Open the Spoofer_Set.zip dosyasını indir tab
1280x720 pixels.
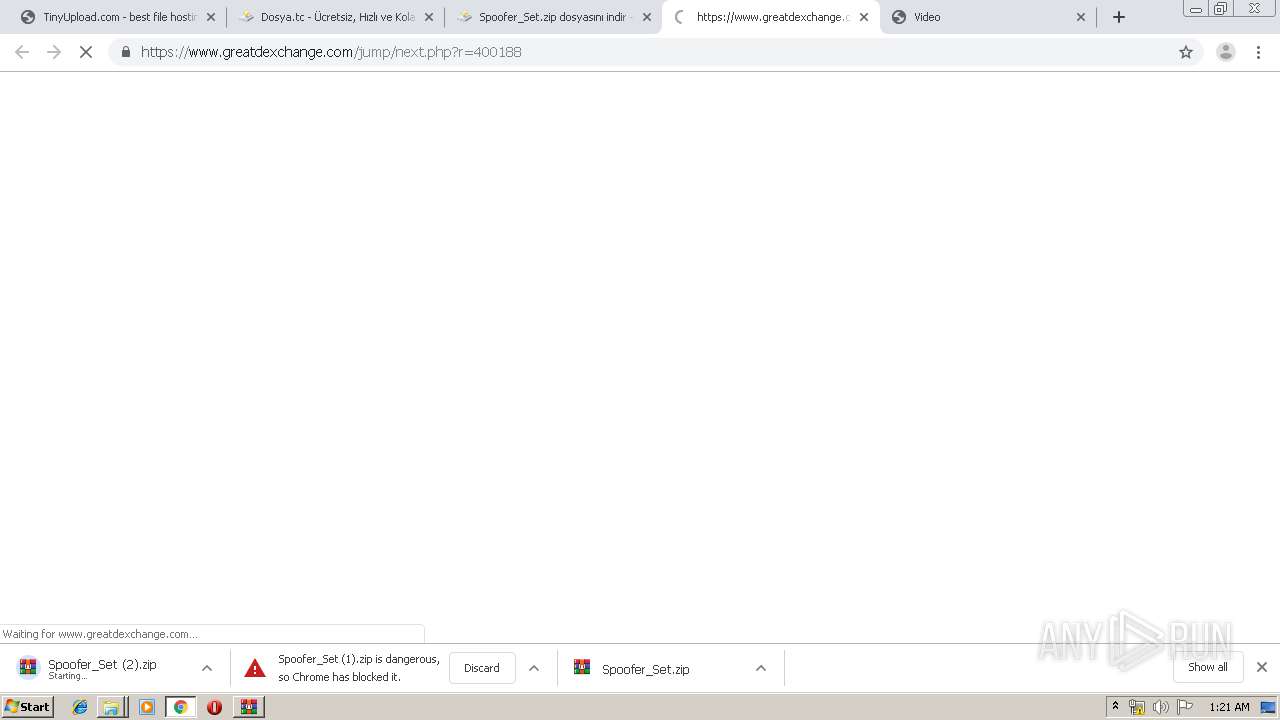point(554,17)
